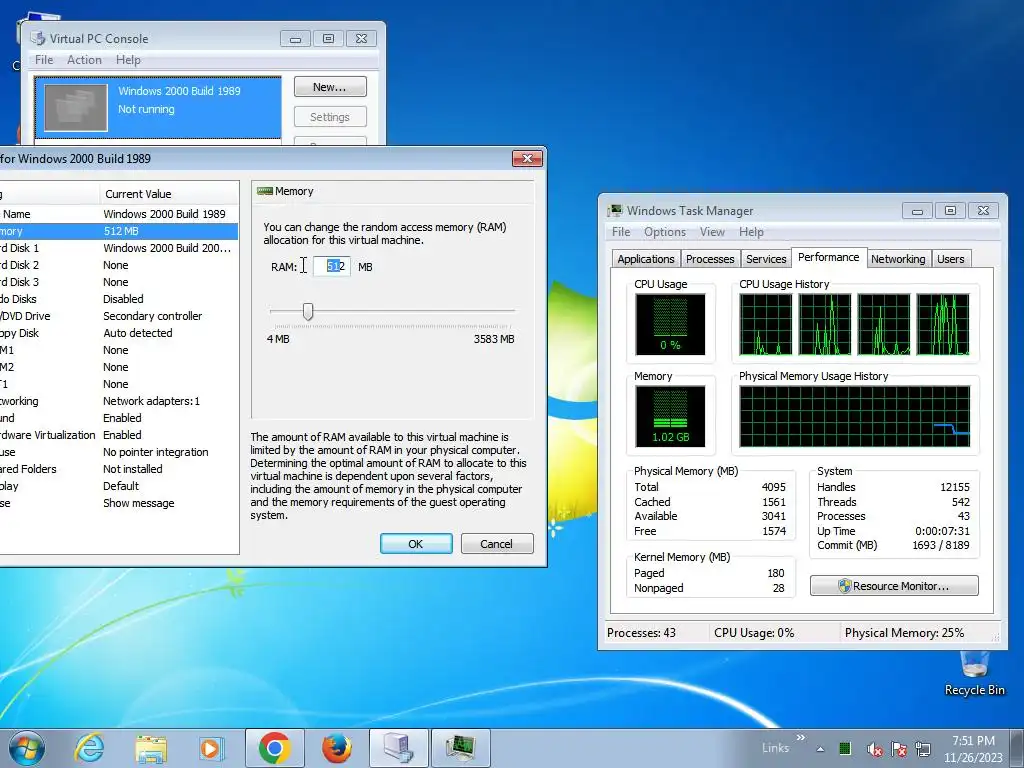The height and width of the screenshot is (768, 1024).
Task: Switch to the Services tab
Action: (x=766, y=259)
